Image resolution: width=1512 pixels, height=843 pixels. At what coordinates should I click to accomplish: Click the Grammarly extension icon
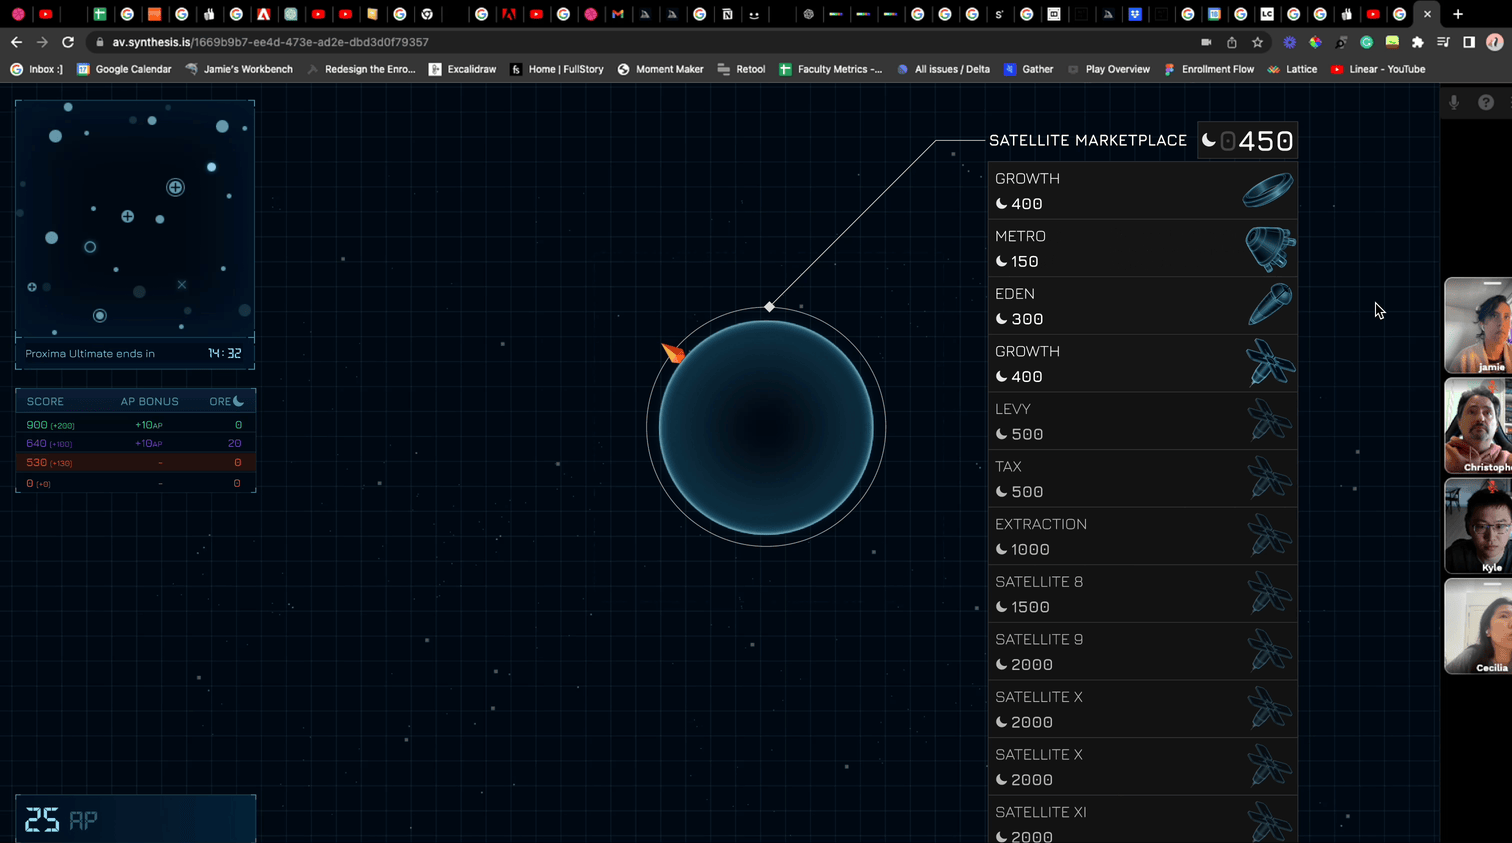coord(1366,42)
